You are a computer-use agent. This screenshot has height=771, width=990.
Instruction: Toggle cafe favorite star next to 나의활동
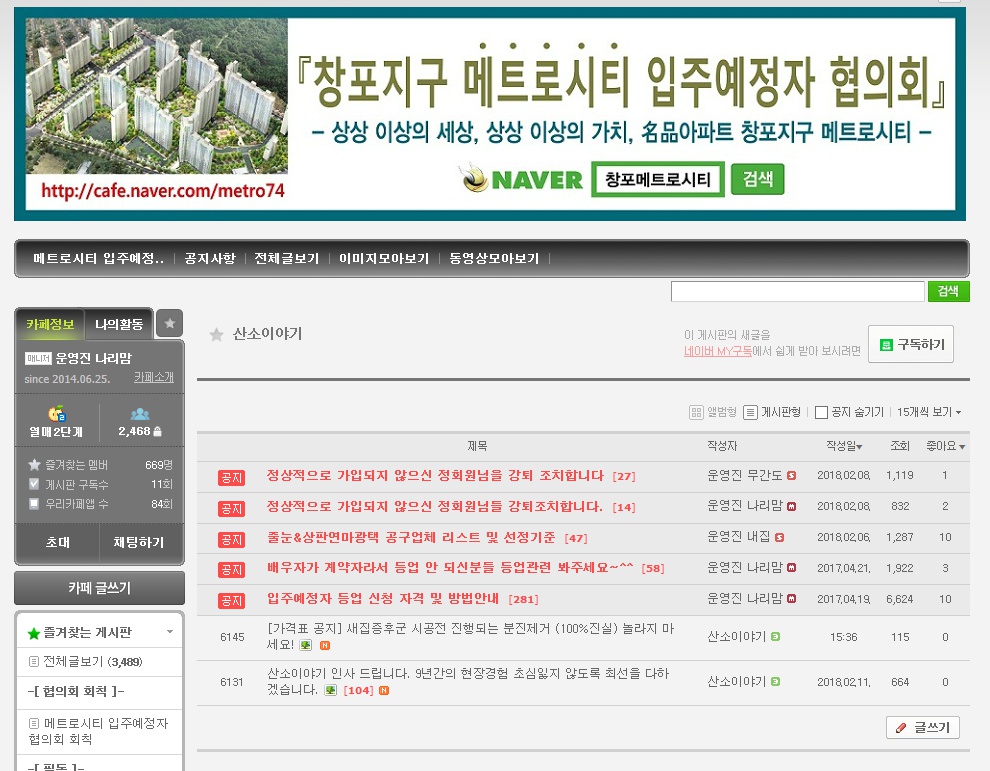tap(170, 323)
